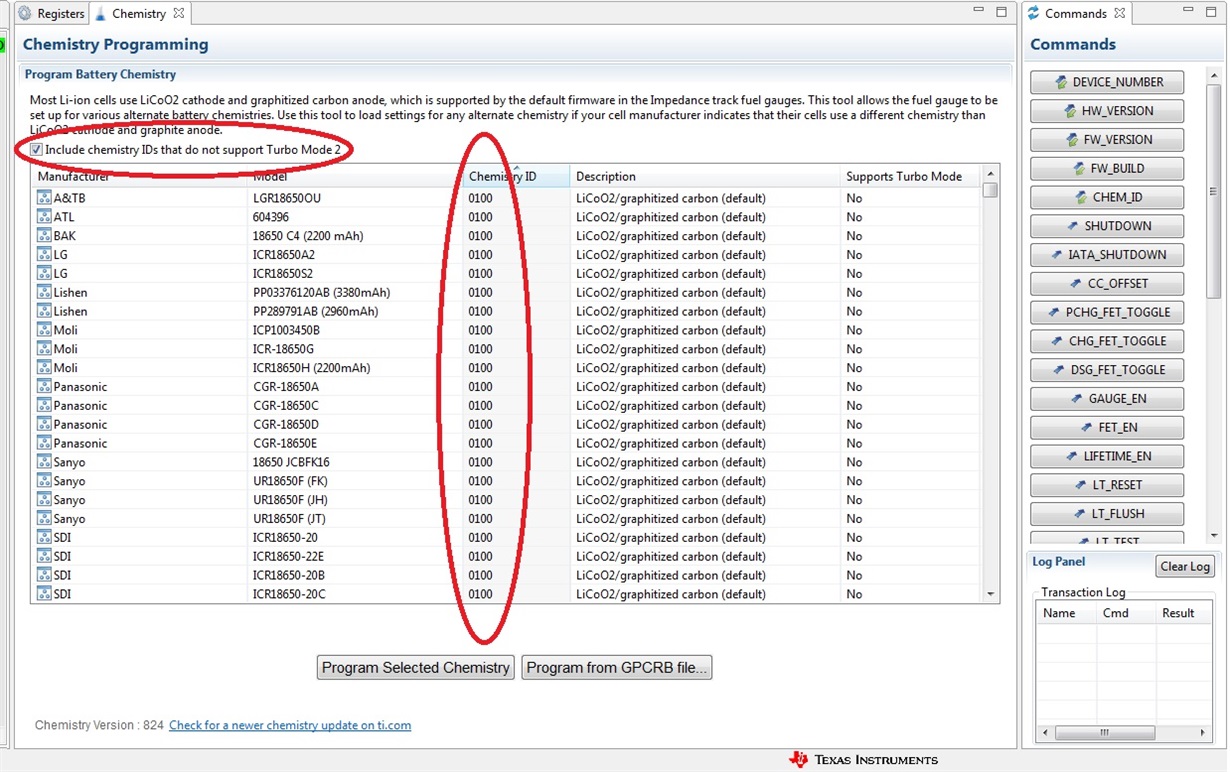The image size is (1230, 772).
Task: Close the Commands tab with its X
Action: 1119,13
